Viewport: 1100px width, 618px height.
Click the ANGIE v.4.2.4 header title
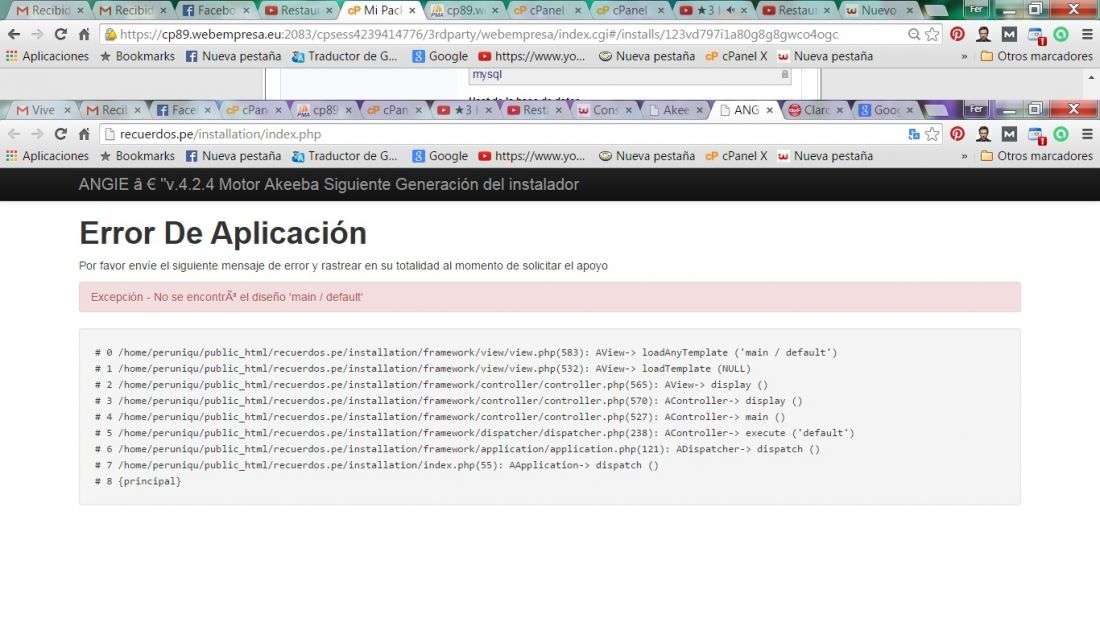pyautogui.click(x=328, y=184)
